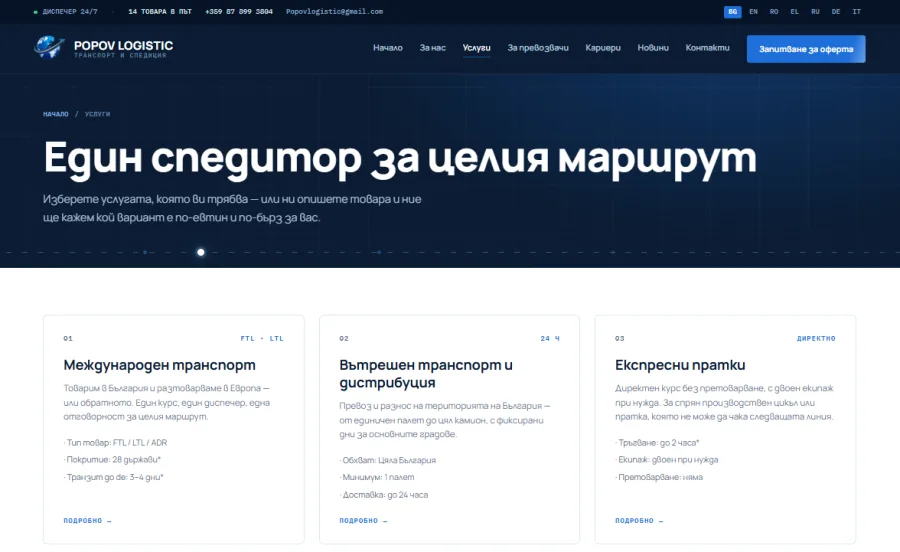
Task: Switch language to BG
Action: click(732, 11)
